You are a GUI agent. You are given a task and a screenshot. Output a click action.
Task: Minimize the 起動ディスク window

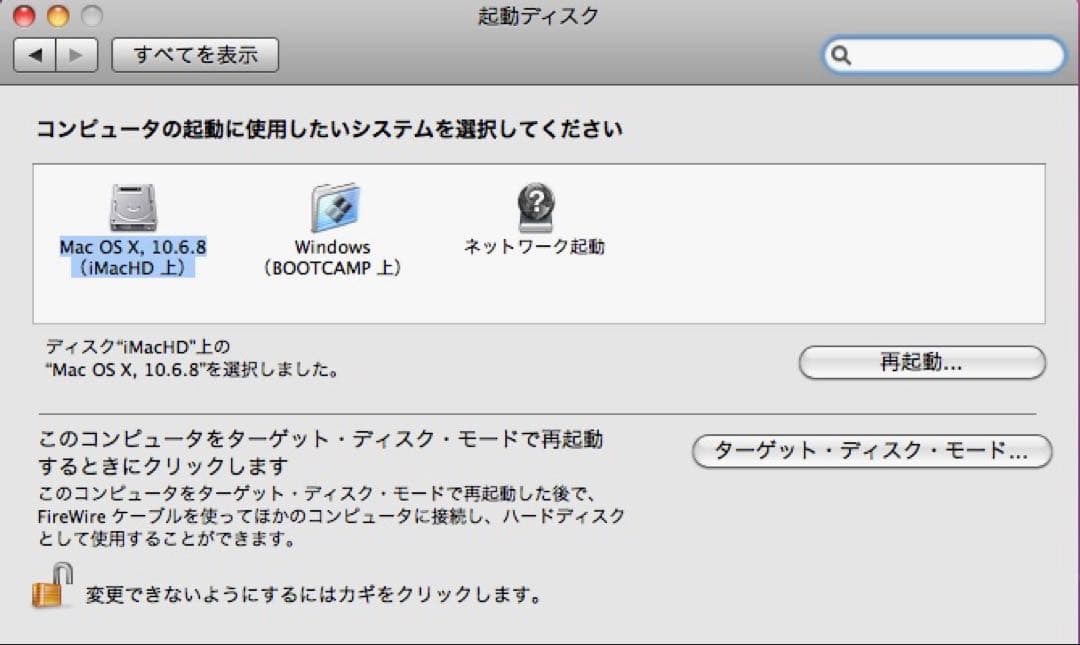(x=58, y=17)
